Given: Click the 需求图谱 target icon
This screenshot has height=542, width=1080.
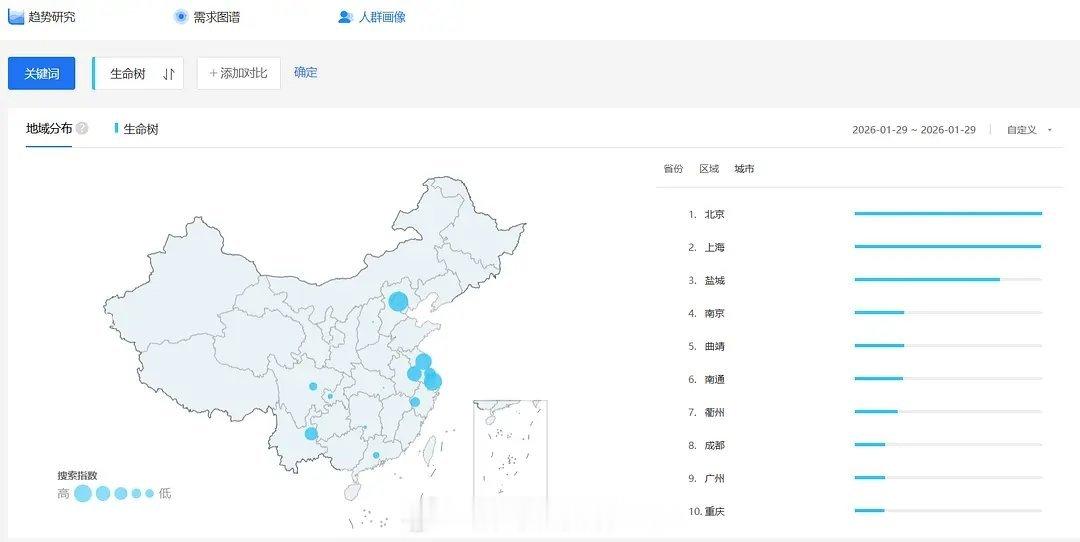Looking at the screenshot, I should pyautogui.click(x=181, y=16).
